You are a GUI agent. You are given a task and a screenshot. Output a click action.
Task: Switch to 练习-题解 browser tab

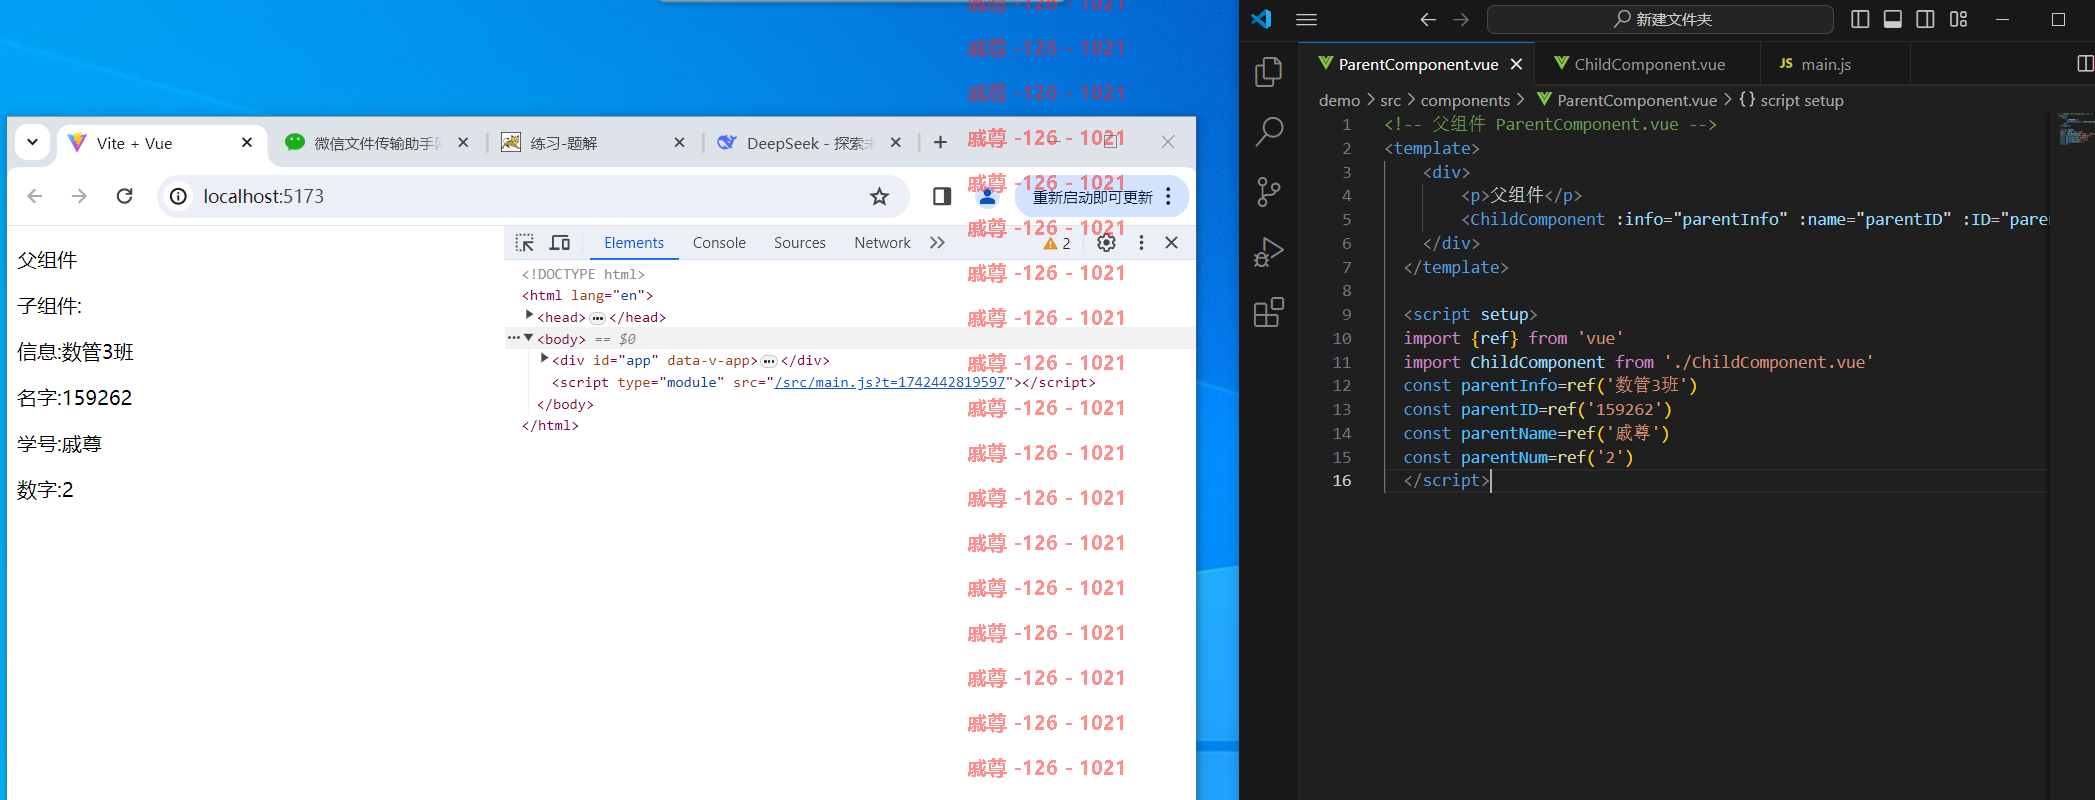coord(592,143)
